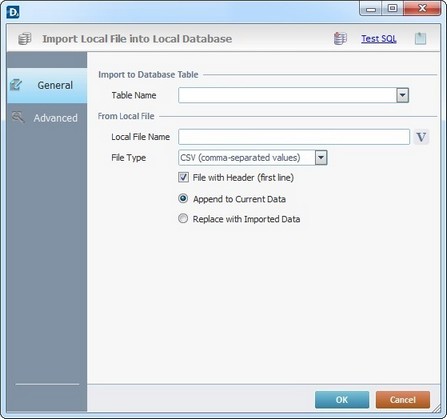This screenshot has width=447, height=419.
Task: Select Append to Current Data option
Action: point(183,199)
